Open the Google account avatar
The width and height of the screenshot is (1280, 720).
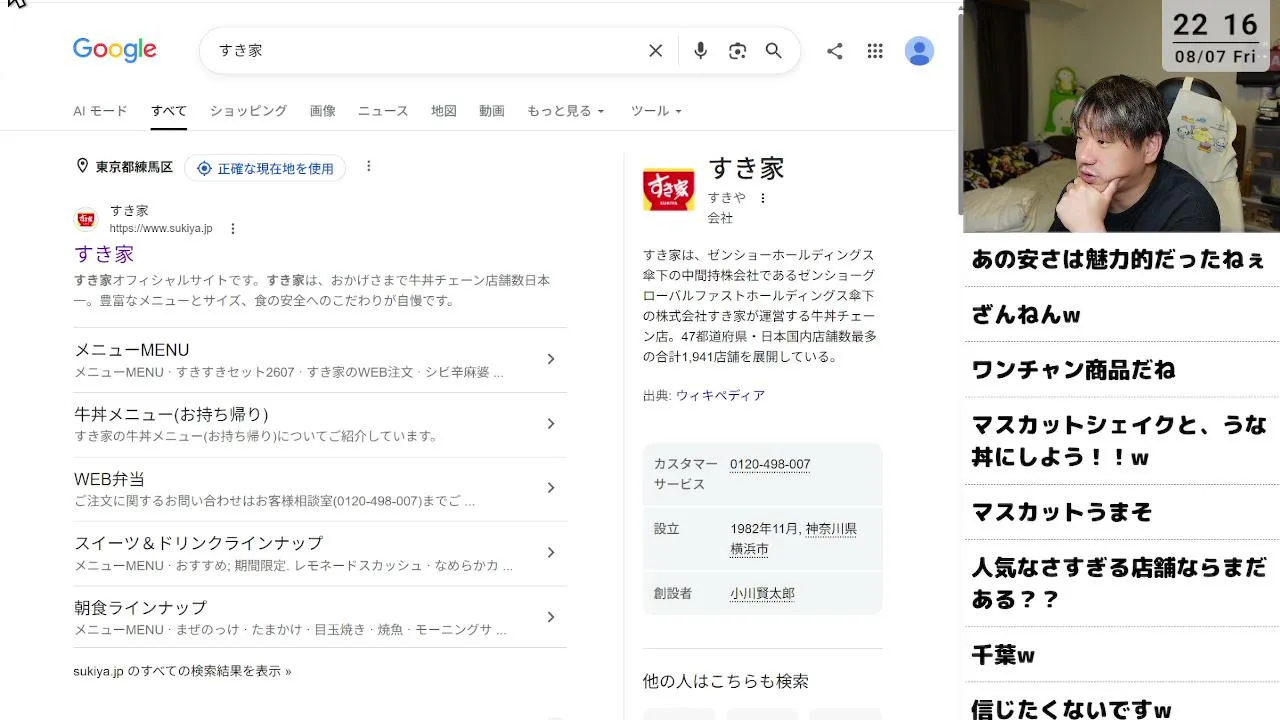(919, 51)
